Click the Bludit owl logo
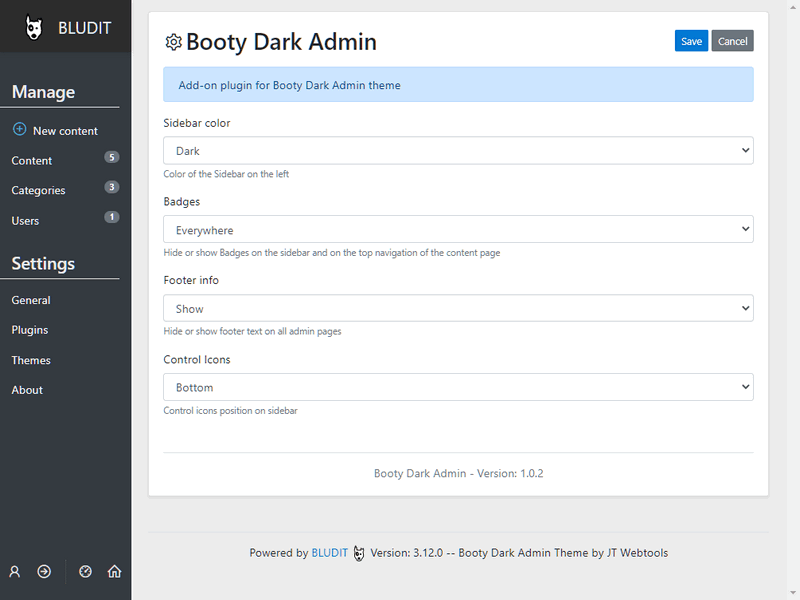The width and height of the screenshot is (800, 600). [34, 27]
